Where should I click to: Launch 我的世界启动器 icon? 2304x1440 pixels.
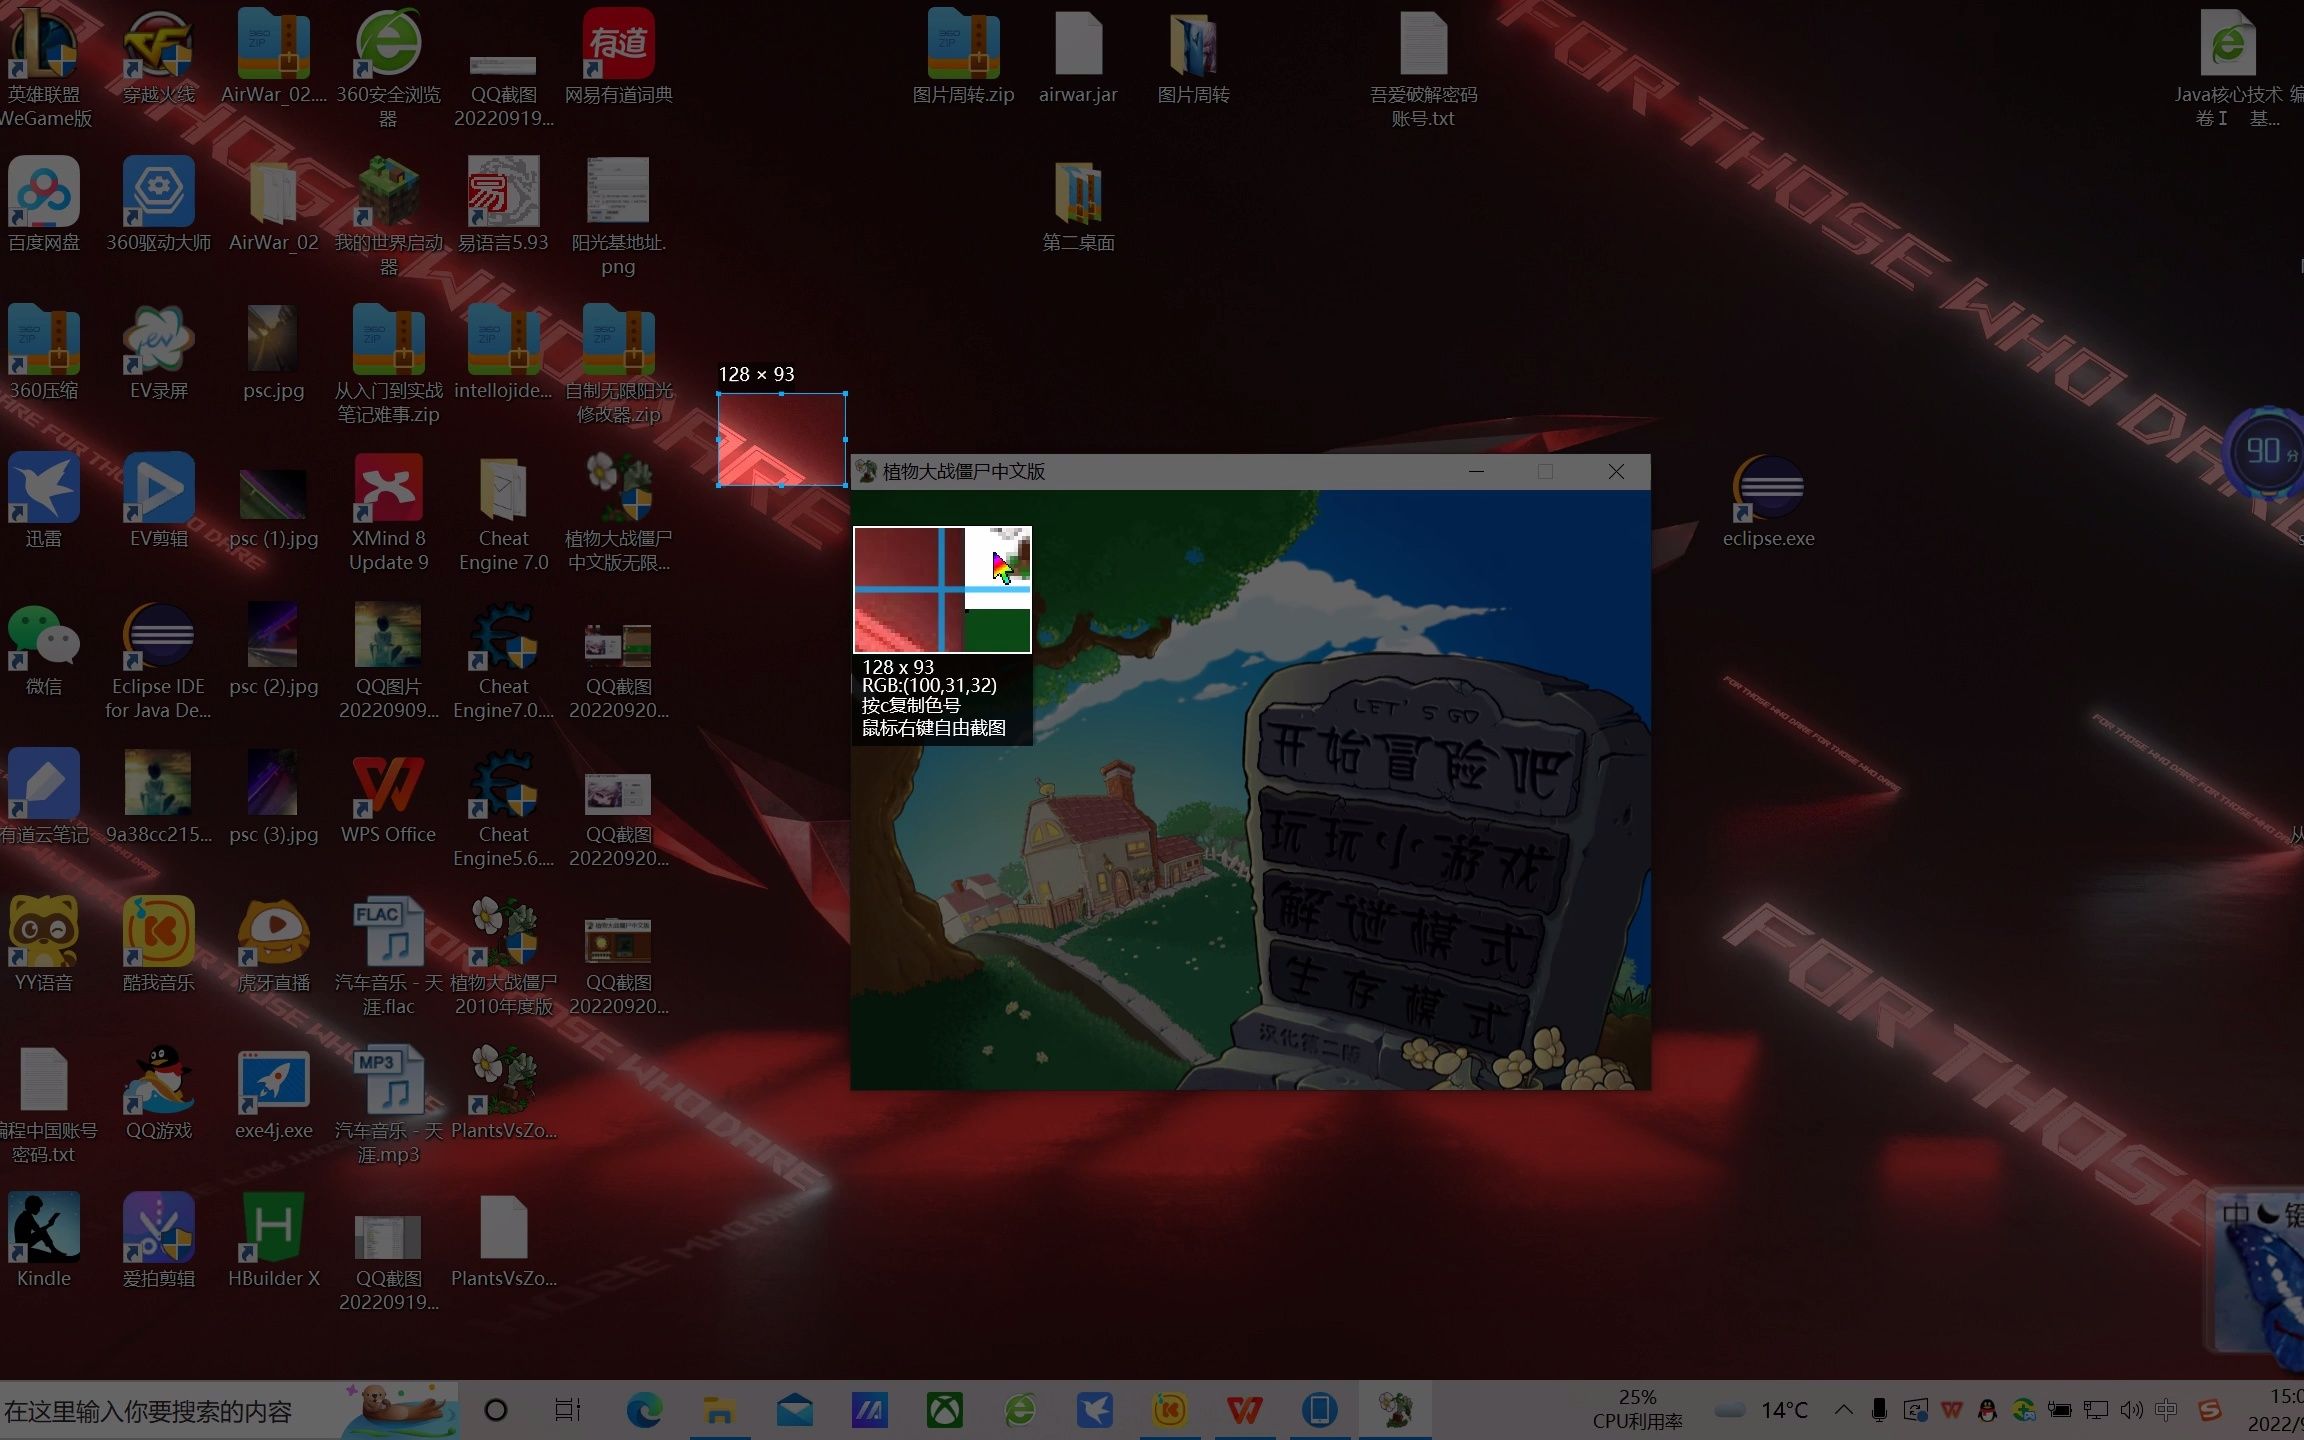388,214
